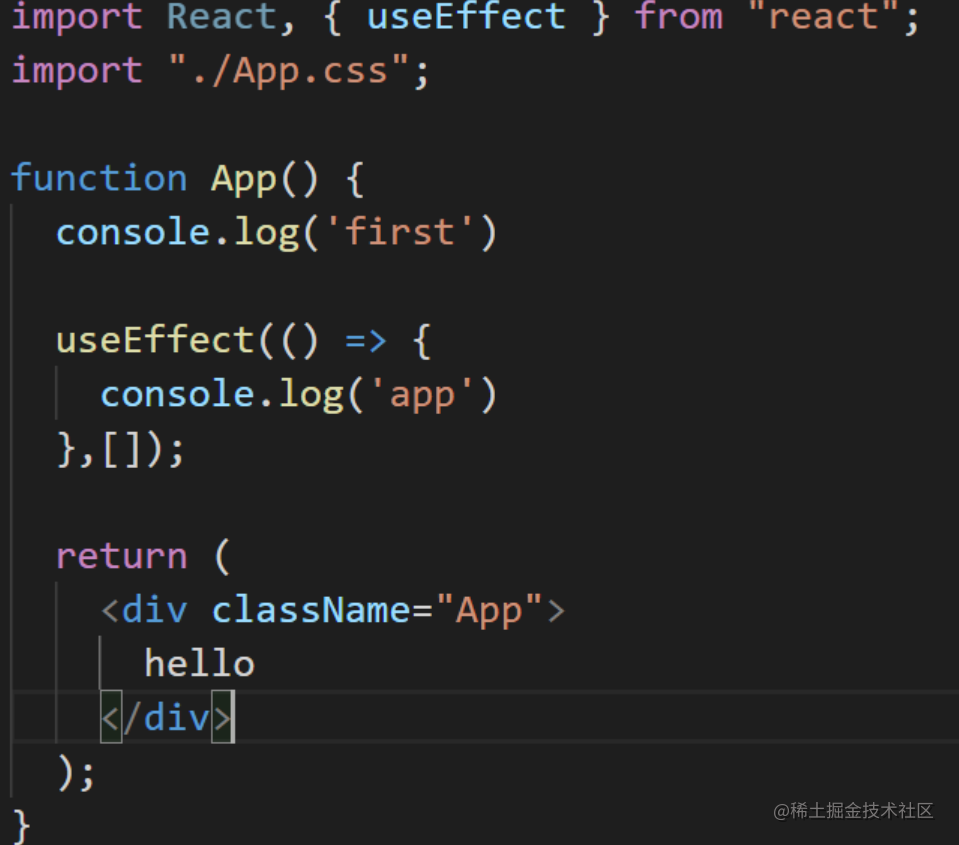Click the useEffect hook call
Screen dimensions: 959x845
pos(155,339)
